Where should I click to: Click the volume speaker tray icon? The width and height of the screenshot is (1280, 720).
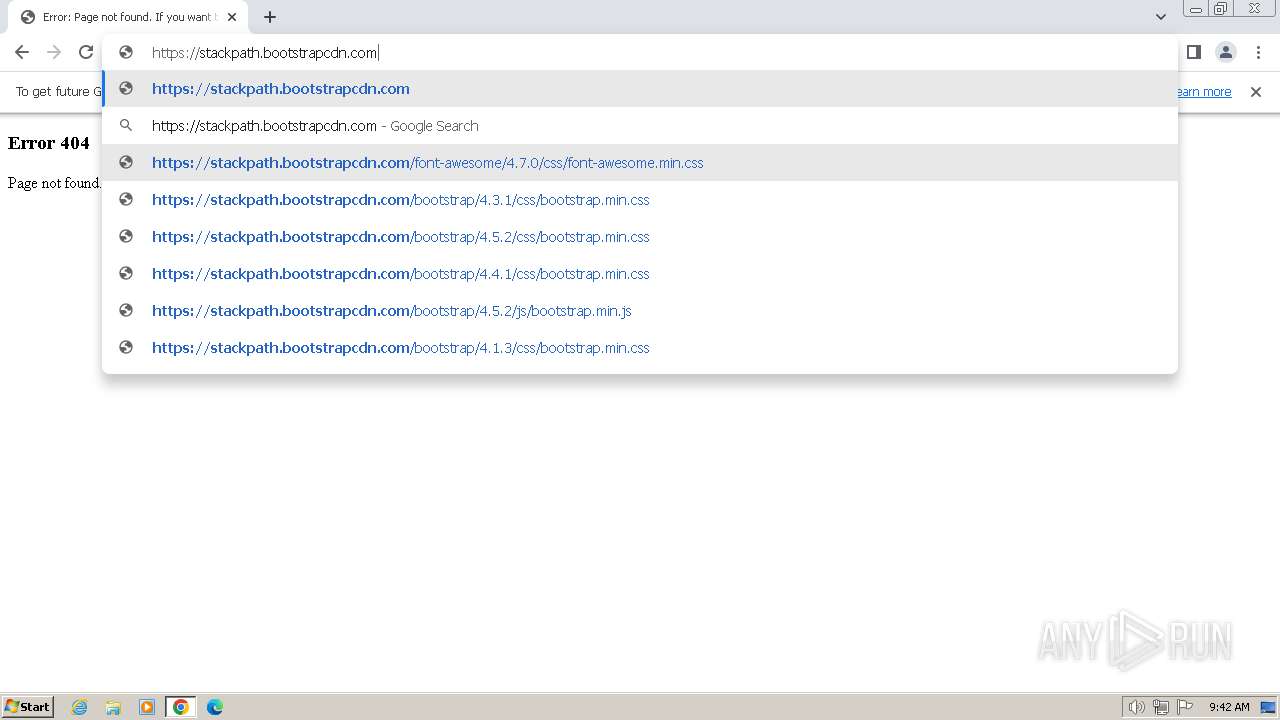pos(1137,707)
